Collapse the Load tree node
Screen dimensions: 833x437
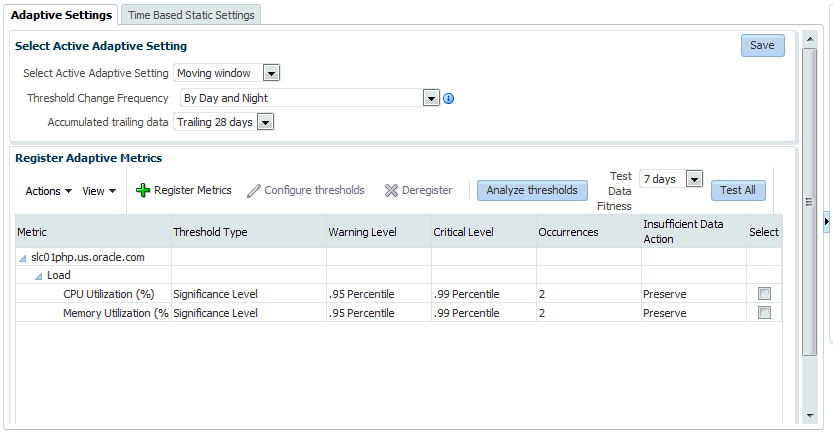tap(38, 276)
